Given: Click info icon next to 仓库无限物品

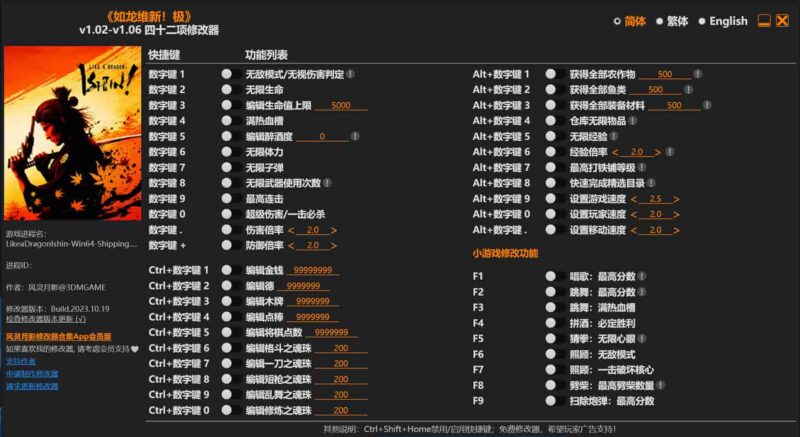Looking at the screenshot, I should click(633, 121).
